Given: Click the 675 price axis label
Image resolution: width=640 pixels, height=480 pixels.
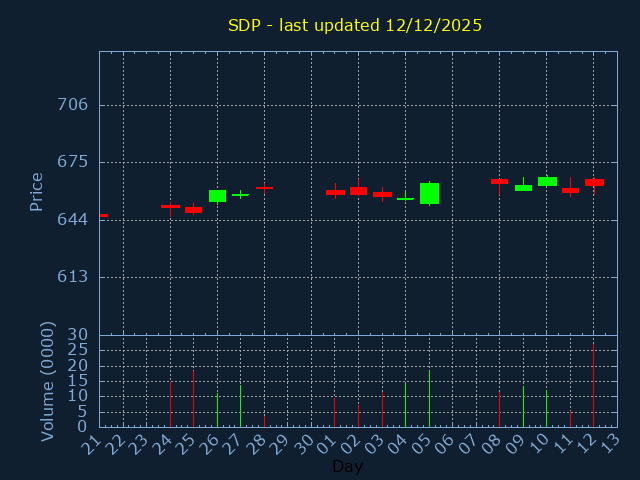Looking at the screenshot, I should [x=72, y=162].
